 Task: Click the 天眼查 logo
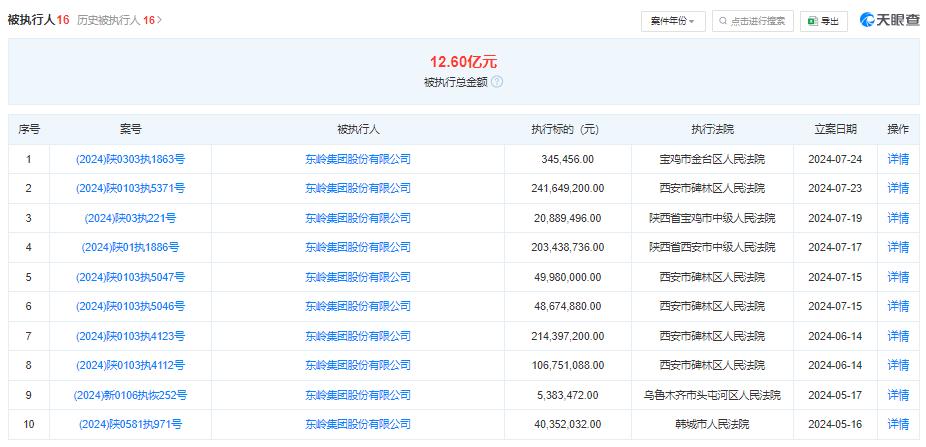coord(890,20)
